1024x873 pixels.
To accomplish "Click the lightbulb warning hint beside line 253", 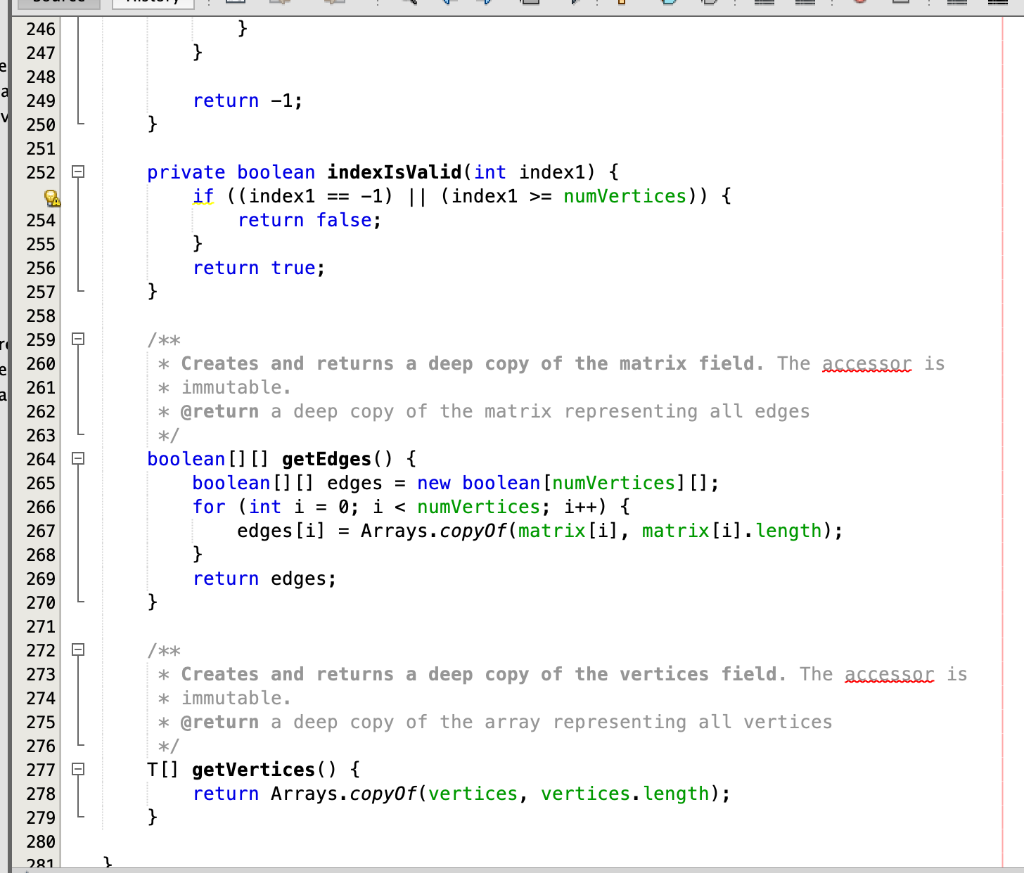I will [53, 198].
